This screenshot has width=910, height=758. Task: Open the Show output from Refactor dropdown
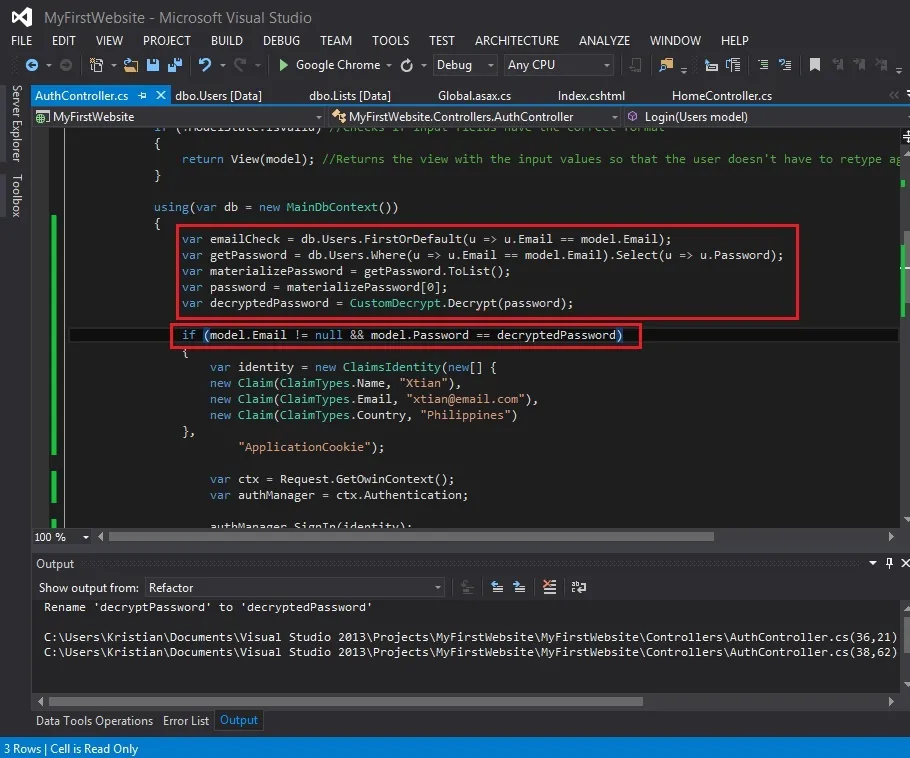click(x=294, y=588)
